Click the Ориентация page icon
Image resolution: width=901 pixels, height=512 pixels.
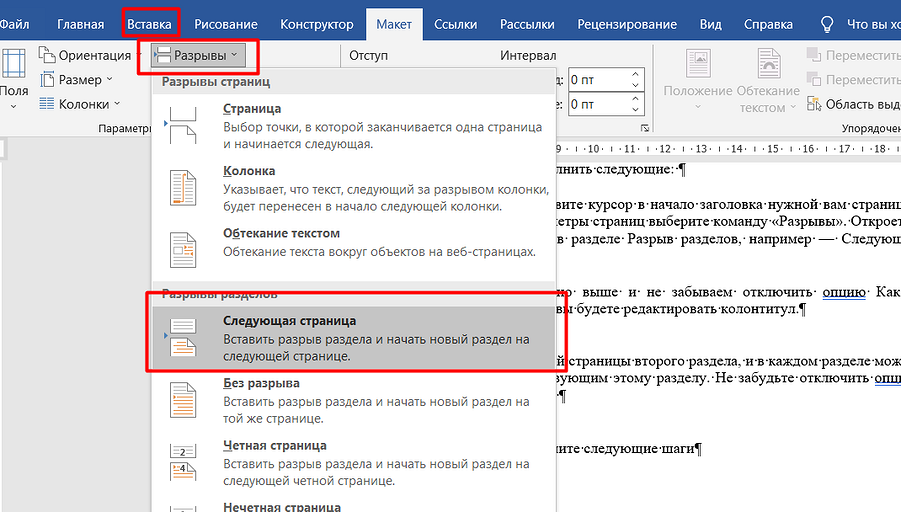tap(47, 55)
